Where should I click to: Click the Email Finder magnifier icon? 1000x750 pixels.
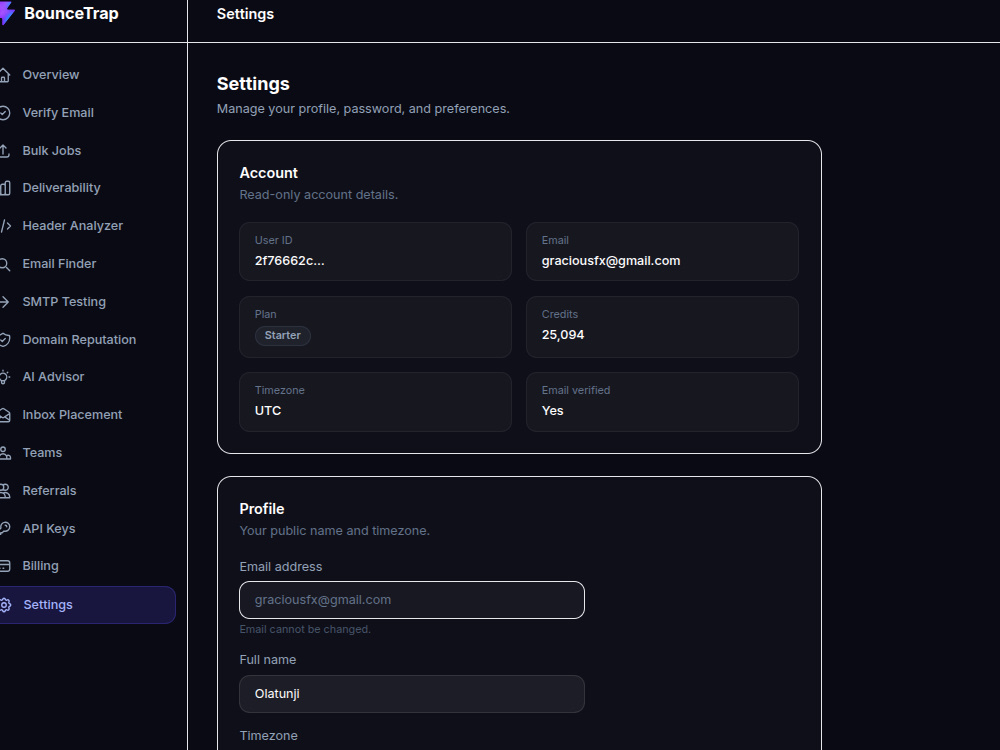point(4,264)
